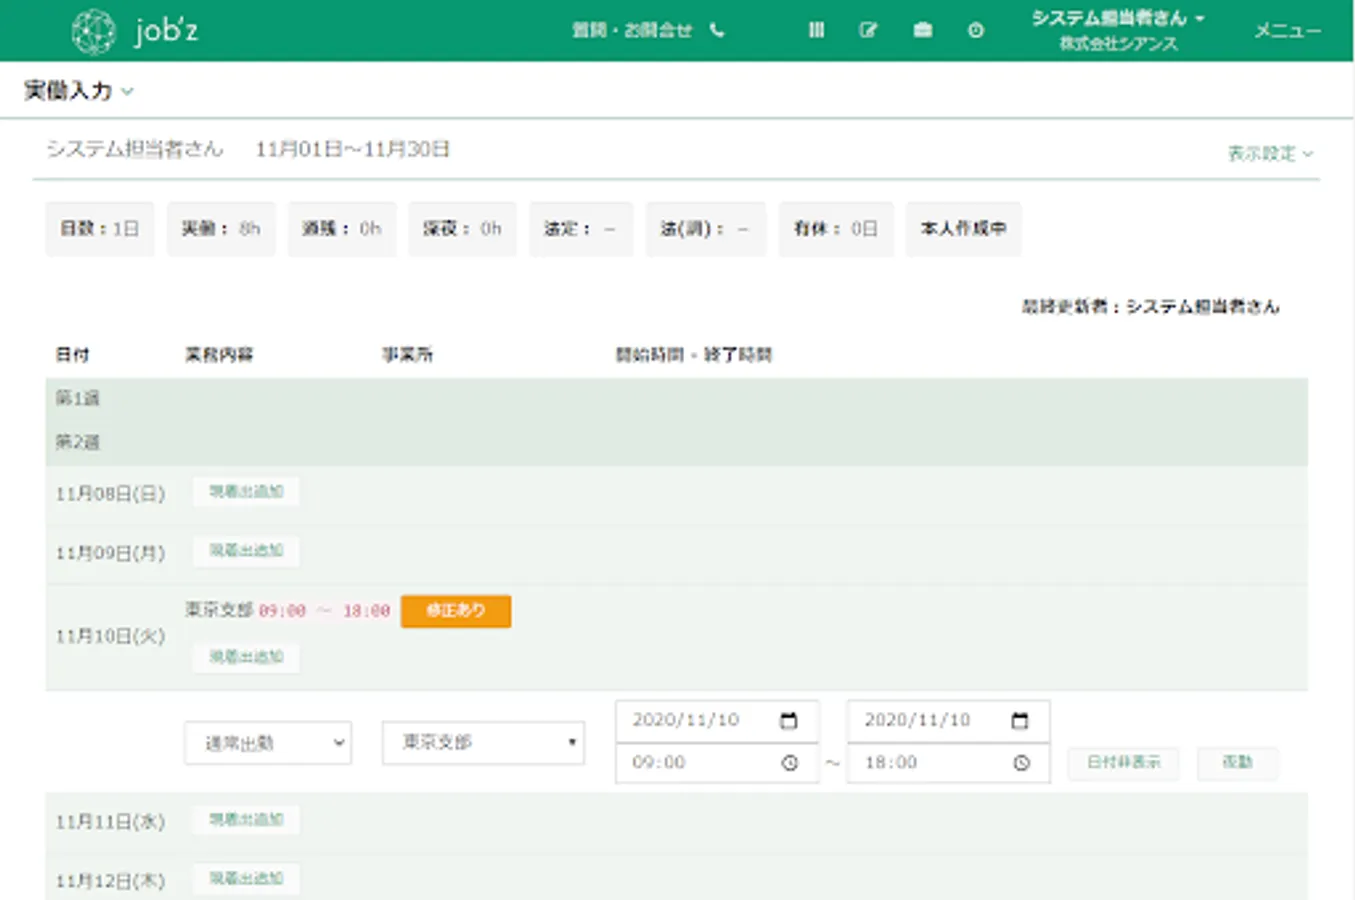This screenshot has height=900, width=1355.
Task: Click the 株式会社シアンス company name
Action: coord(1118,44)
